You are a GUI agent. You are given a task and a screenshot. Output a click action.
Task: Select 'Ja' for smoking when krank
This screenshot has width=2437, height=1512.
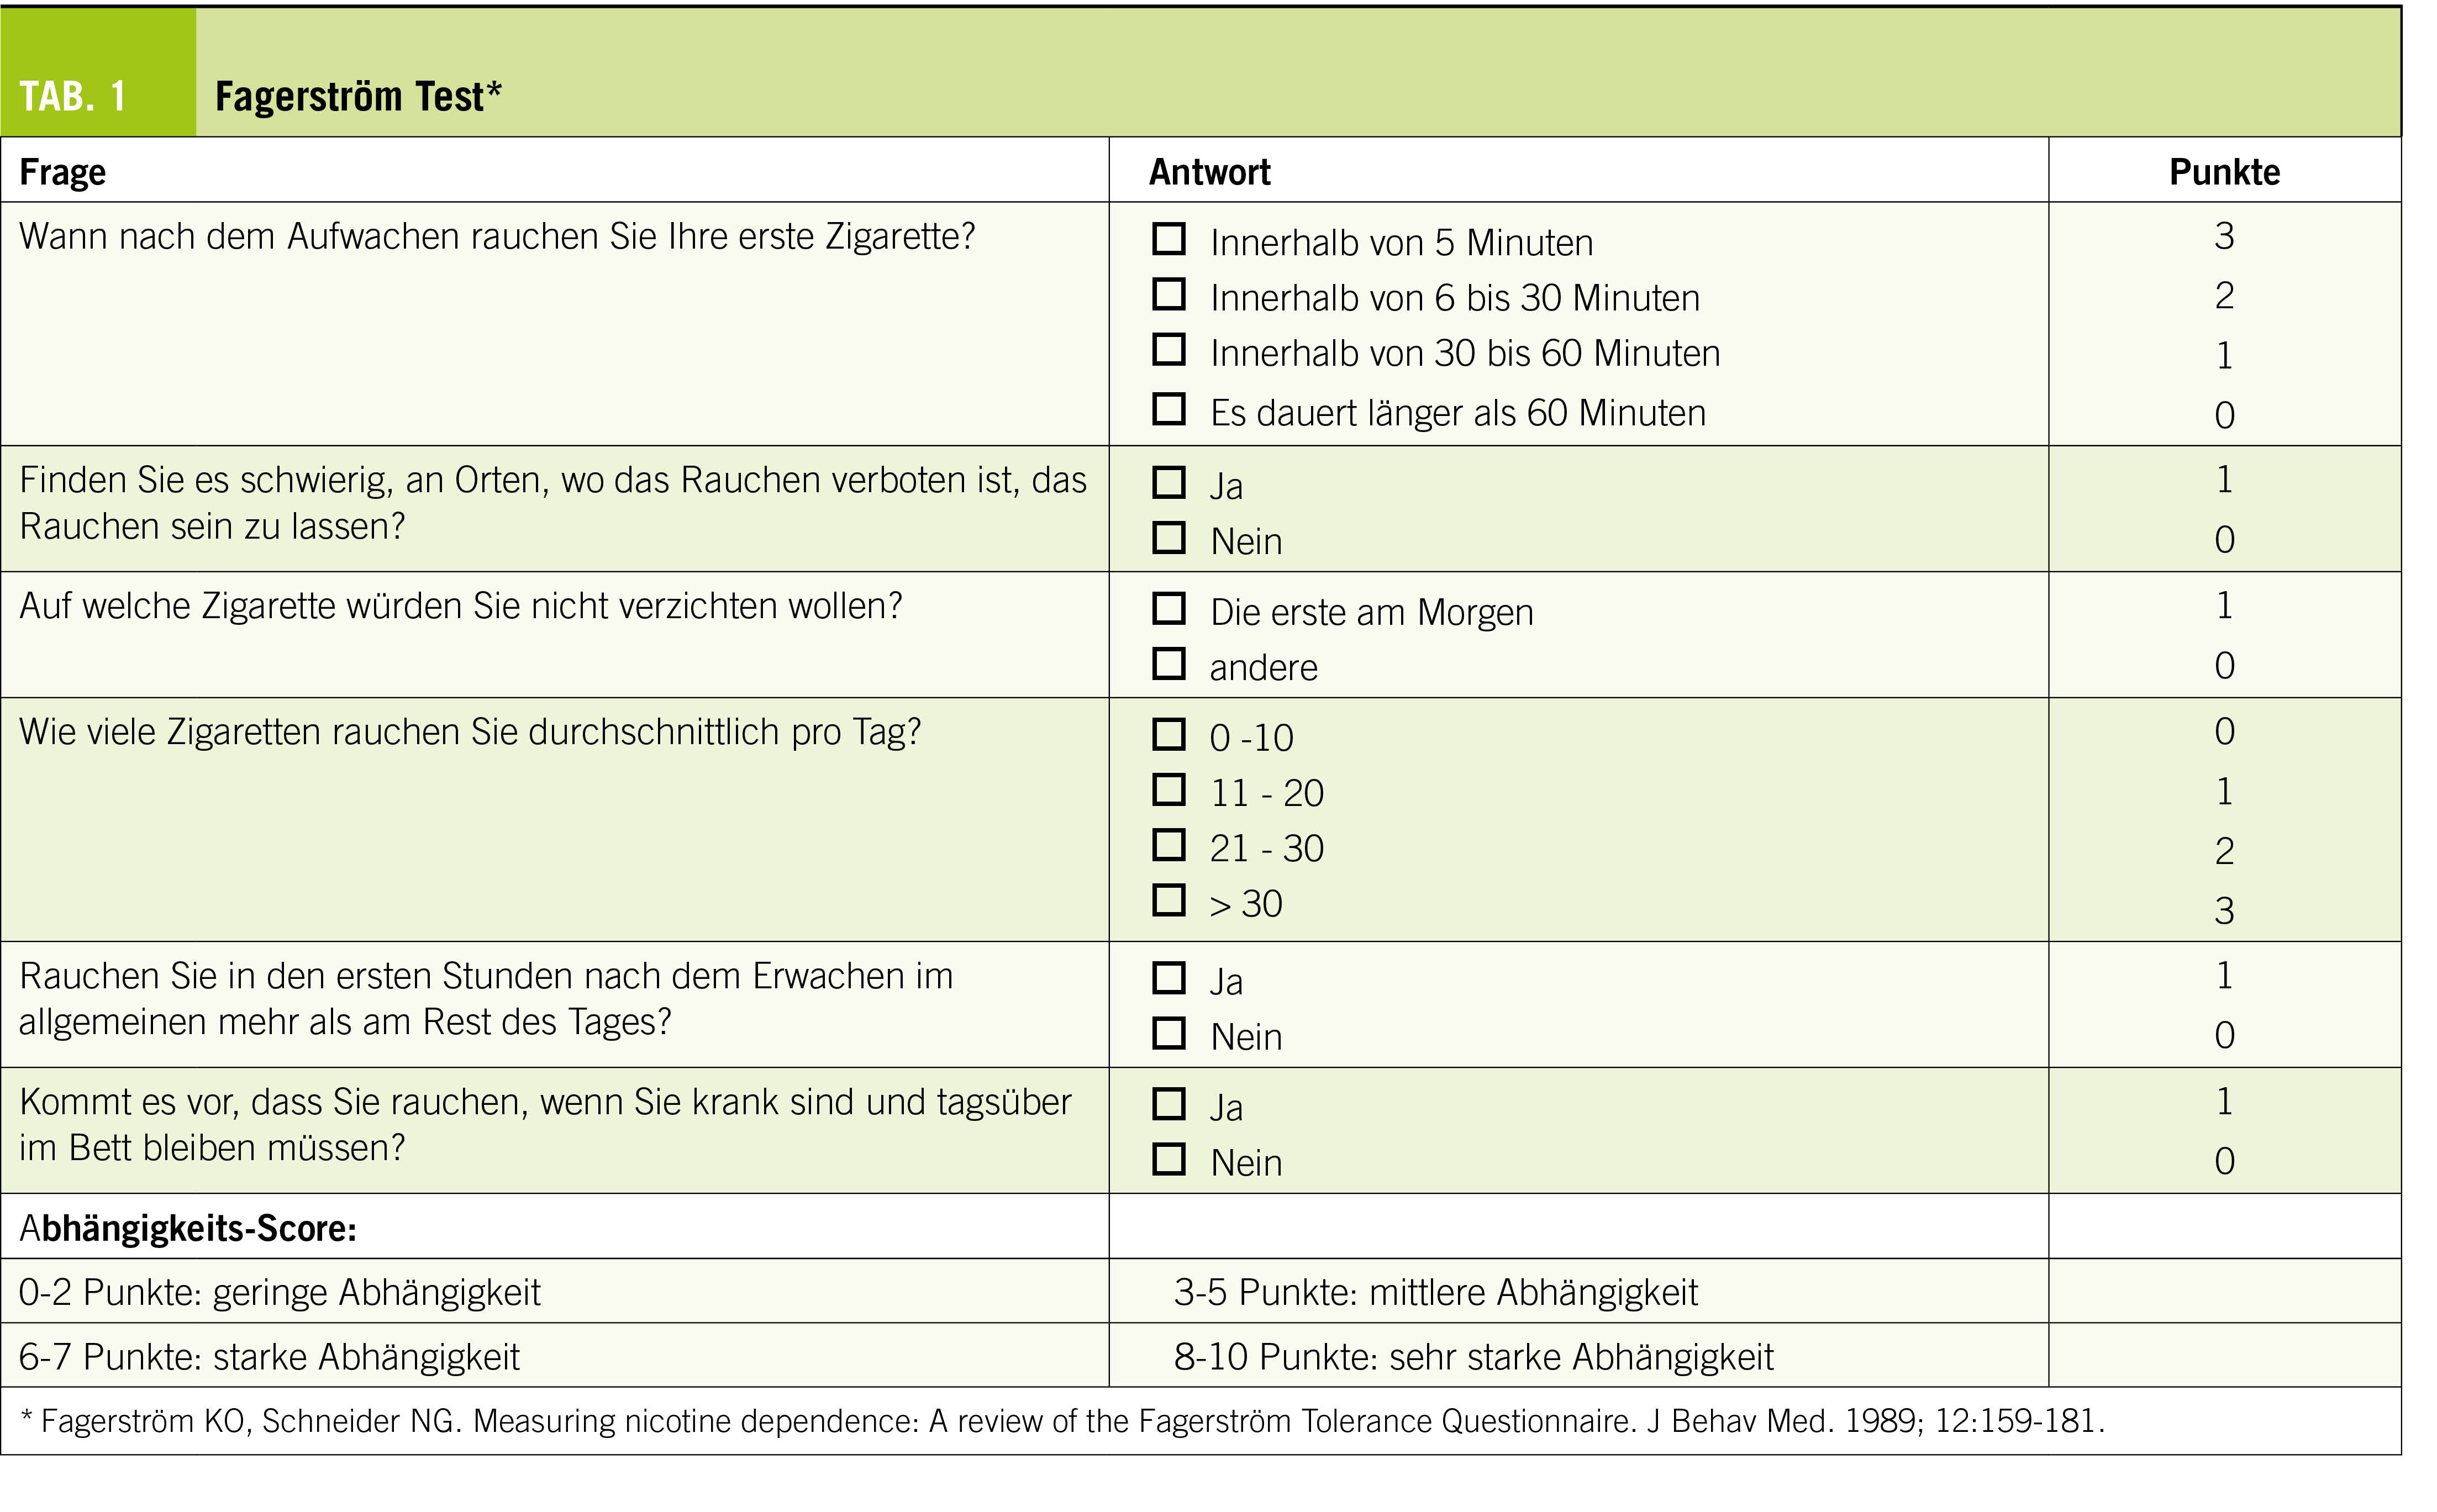(1168, 1104)
